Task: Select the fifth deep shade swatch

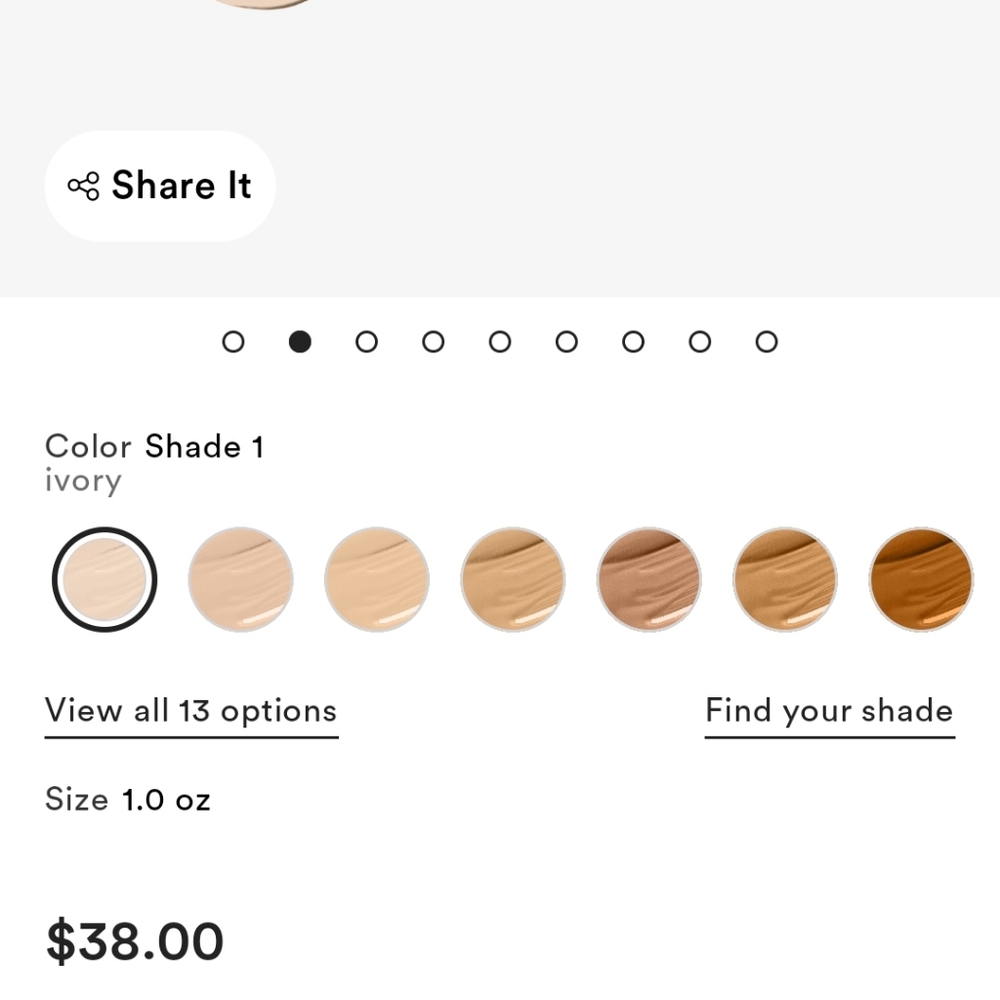Action: pyautogui.click(x=648, y=580)
